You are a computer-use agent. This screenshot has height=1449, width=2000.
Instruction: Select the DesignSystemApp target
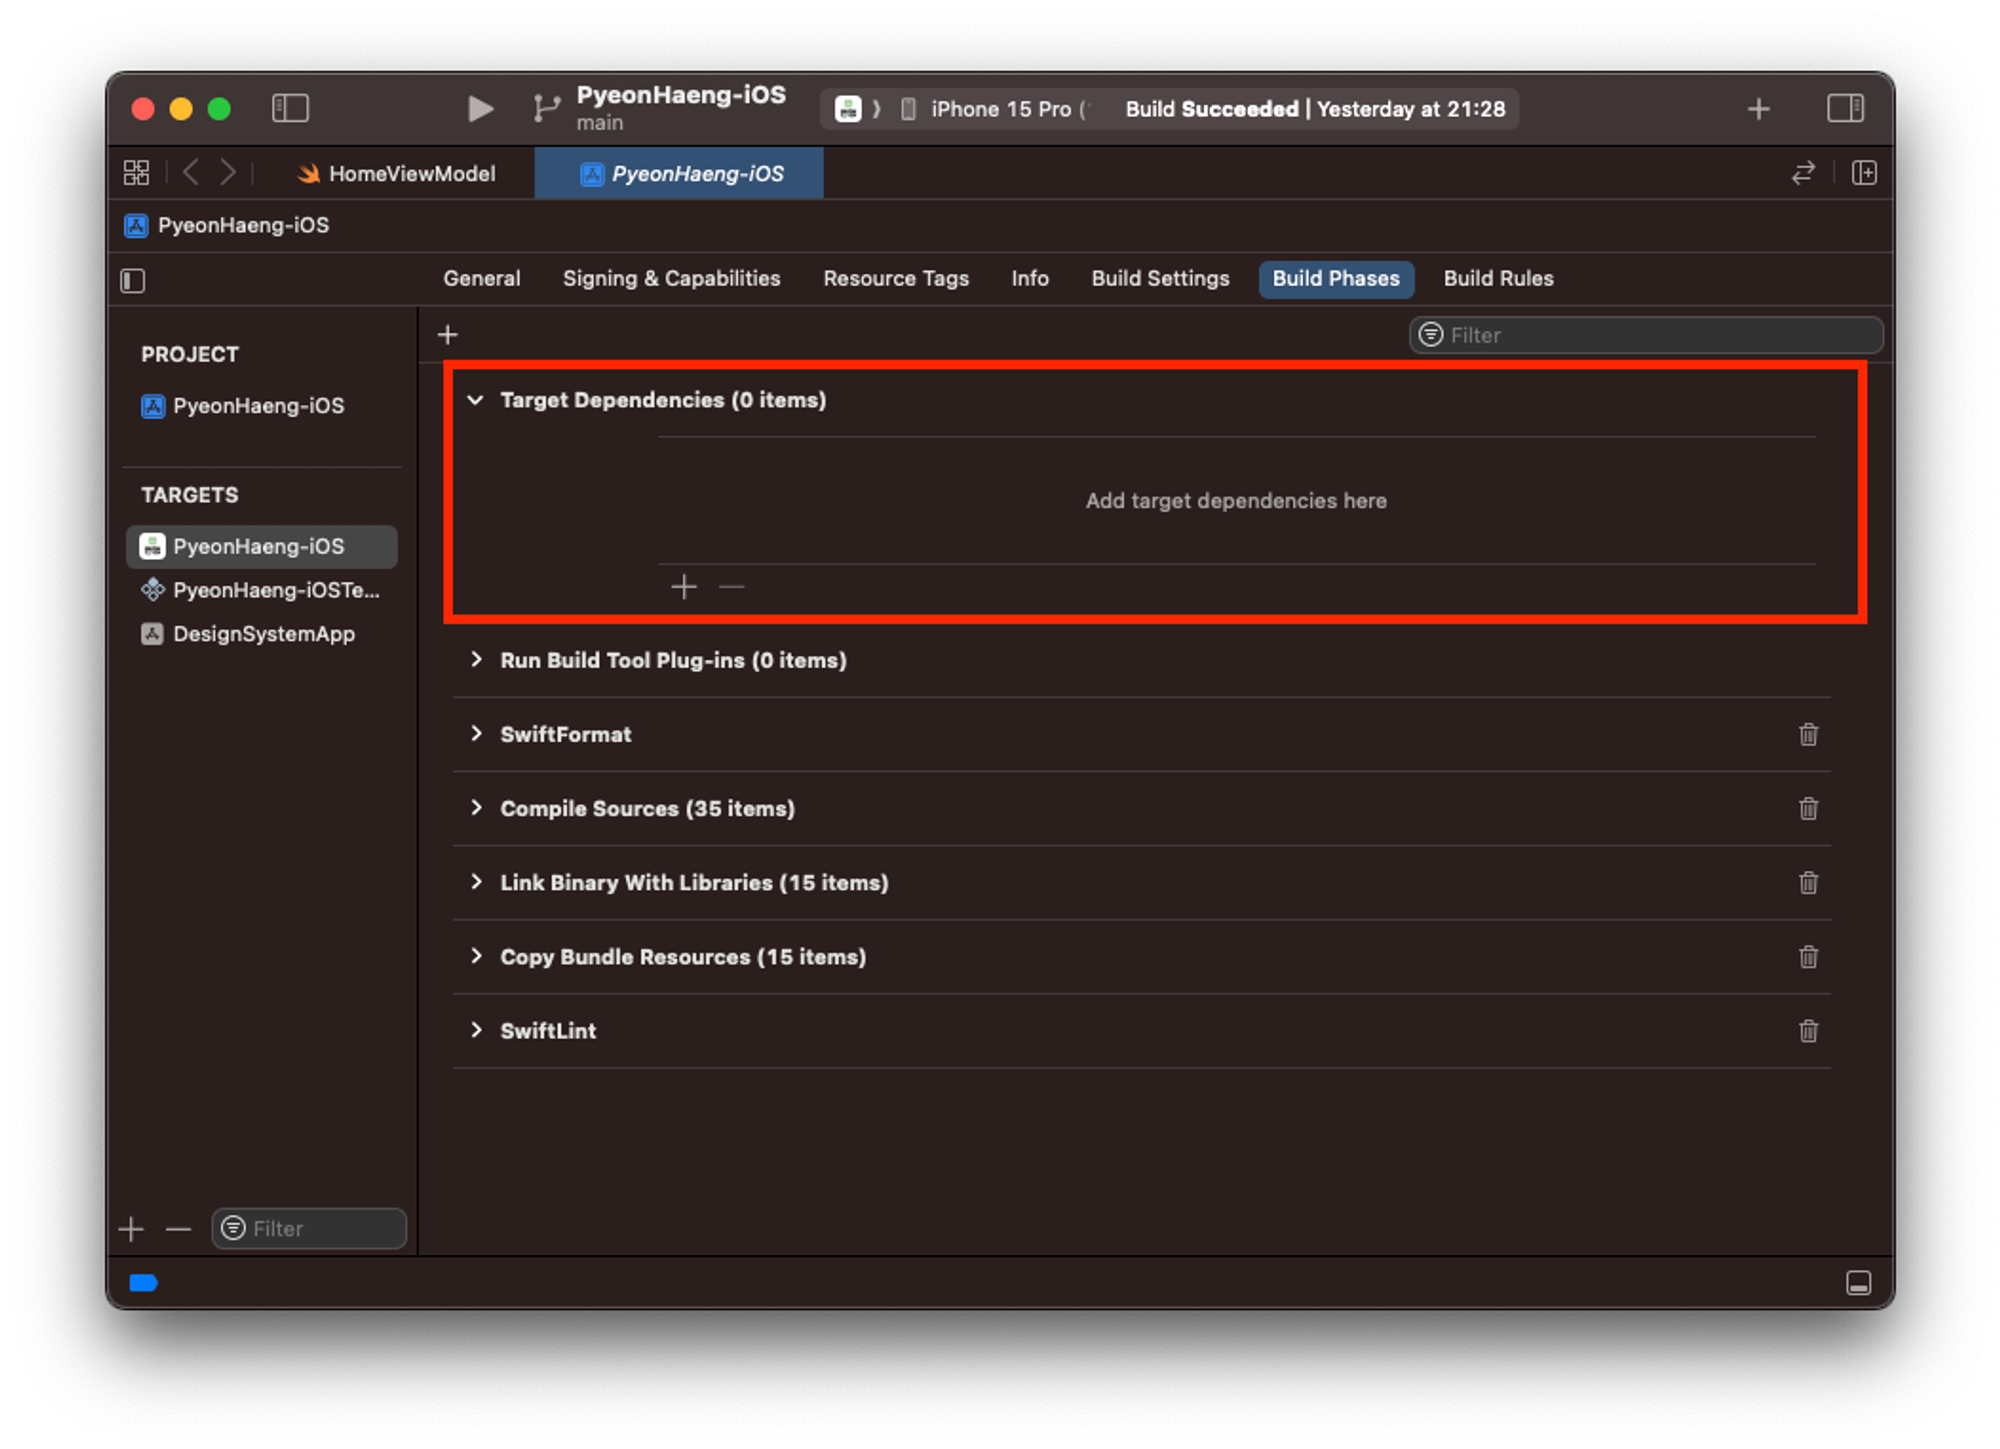pyautogui.click(x=263, y=634)
